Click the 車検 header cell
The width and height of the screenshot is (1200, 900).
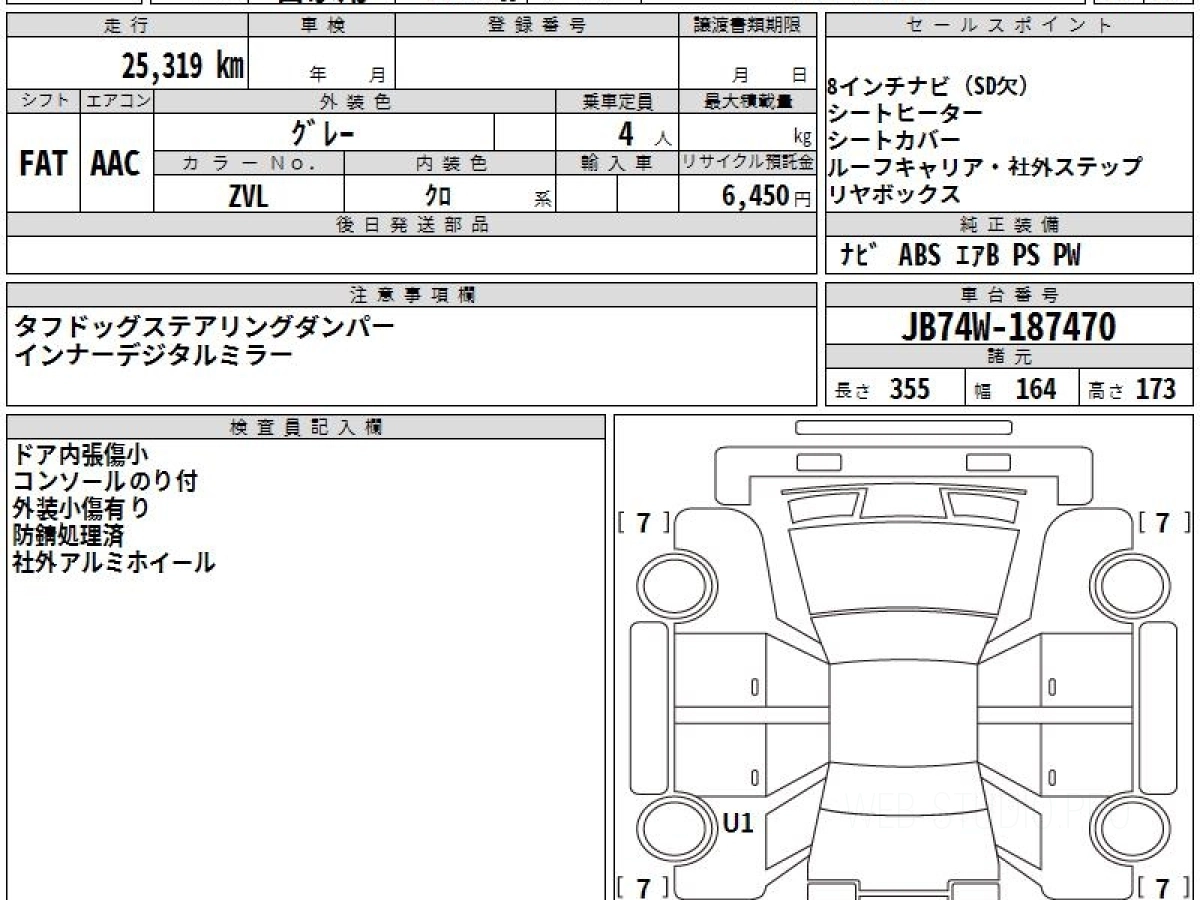click(322, 26)
